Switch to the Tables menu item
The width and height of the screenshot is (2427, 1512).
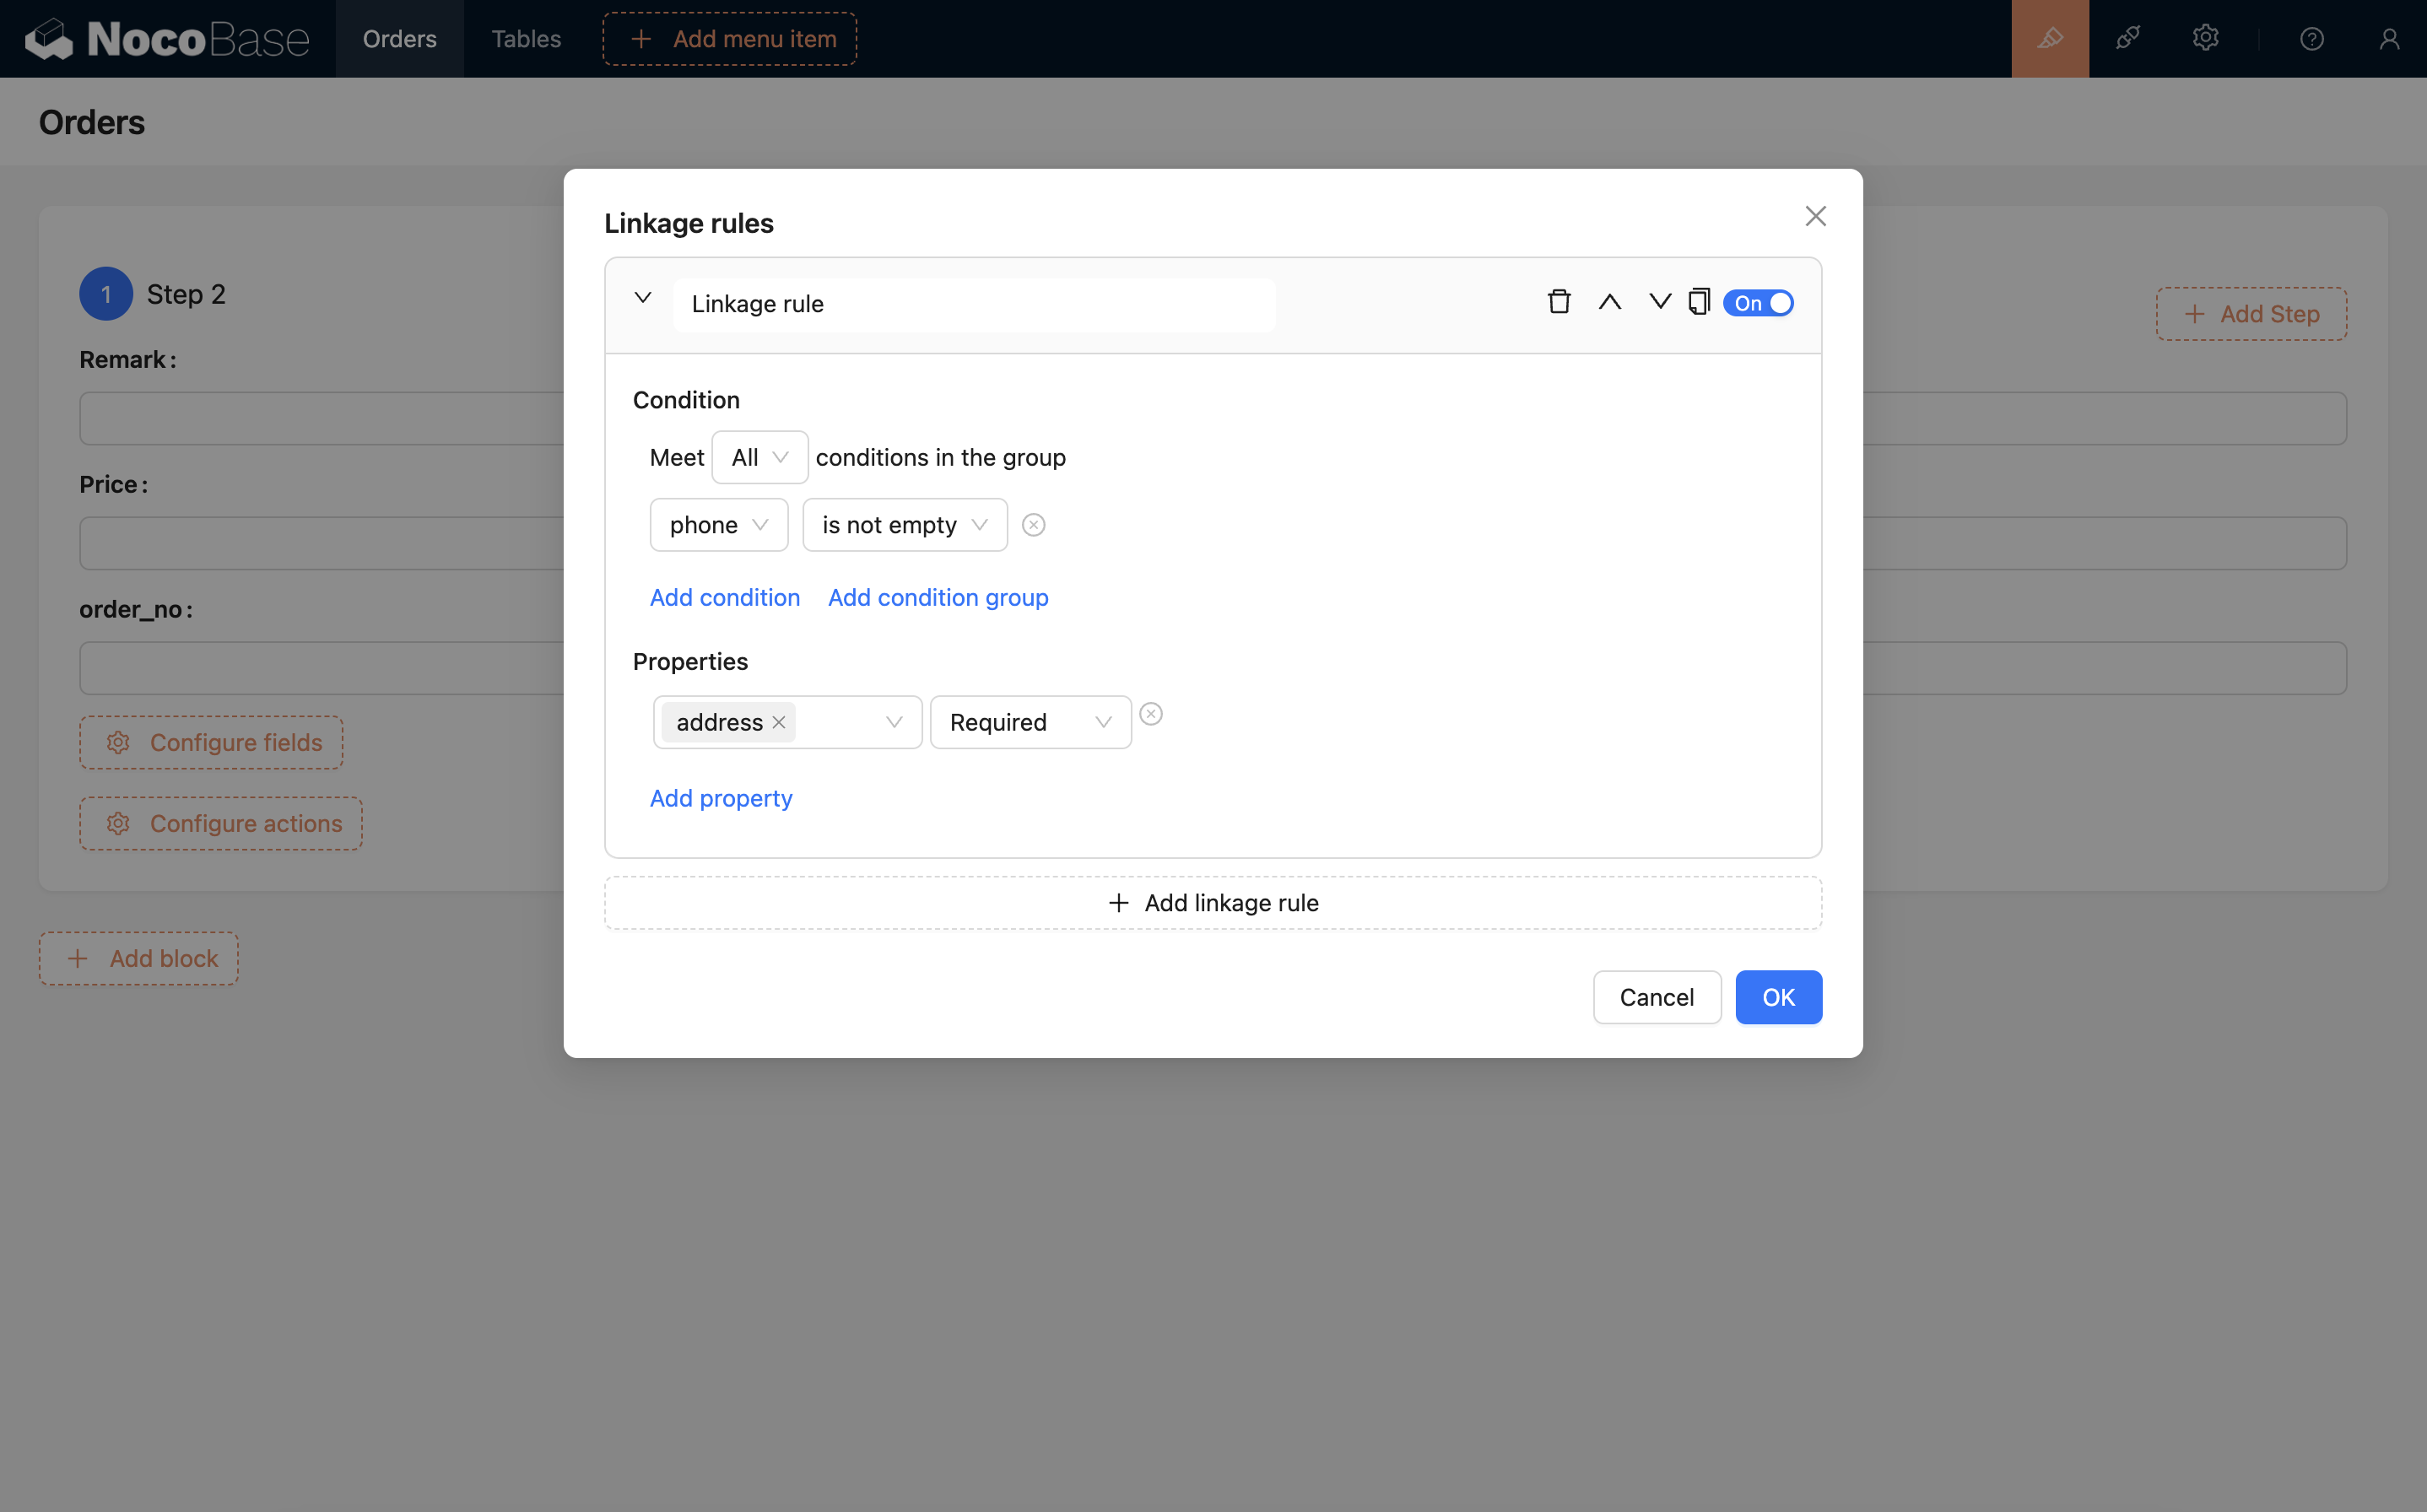pos(526,39)
